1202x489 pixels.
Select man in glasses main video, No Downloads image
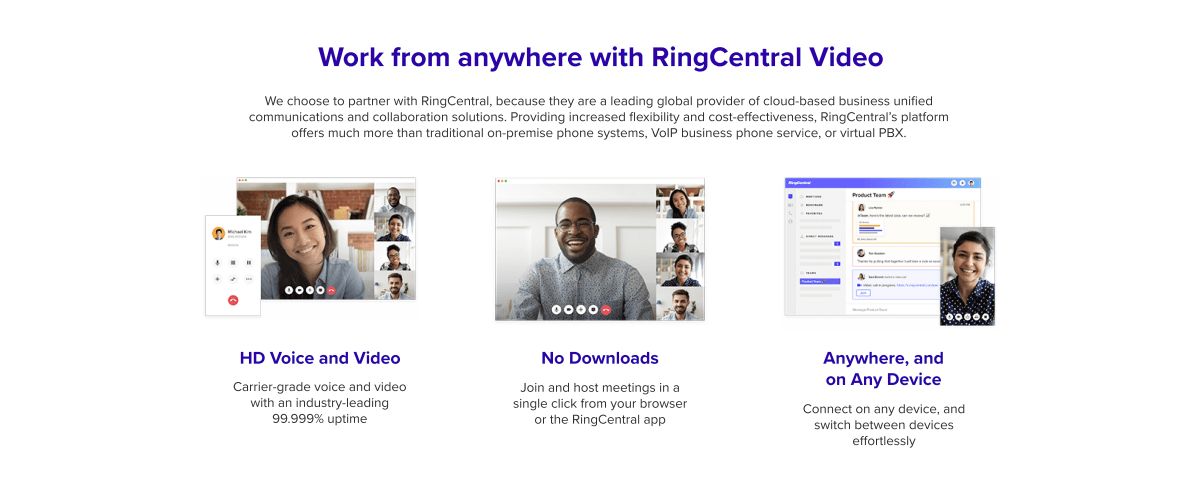point(575,252)
